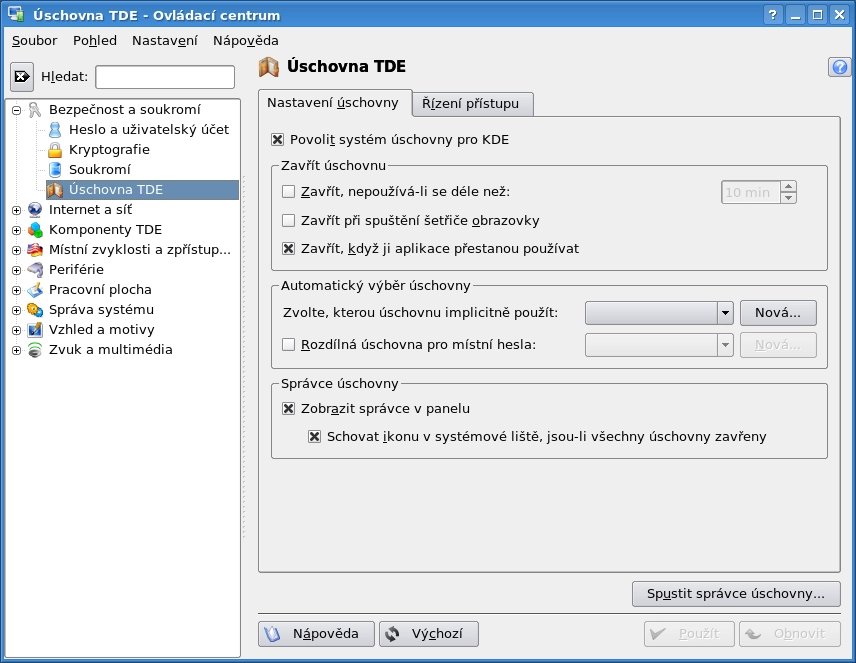
Task: Click the Heslo a uživatelský účet icon
Action: coord(55,130)
